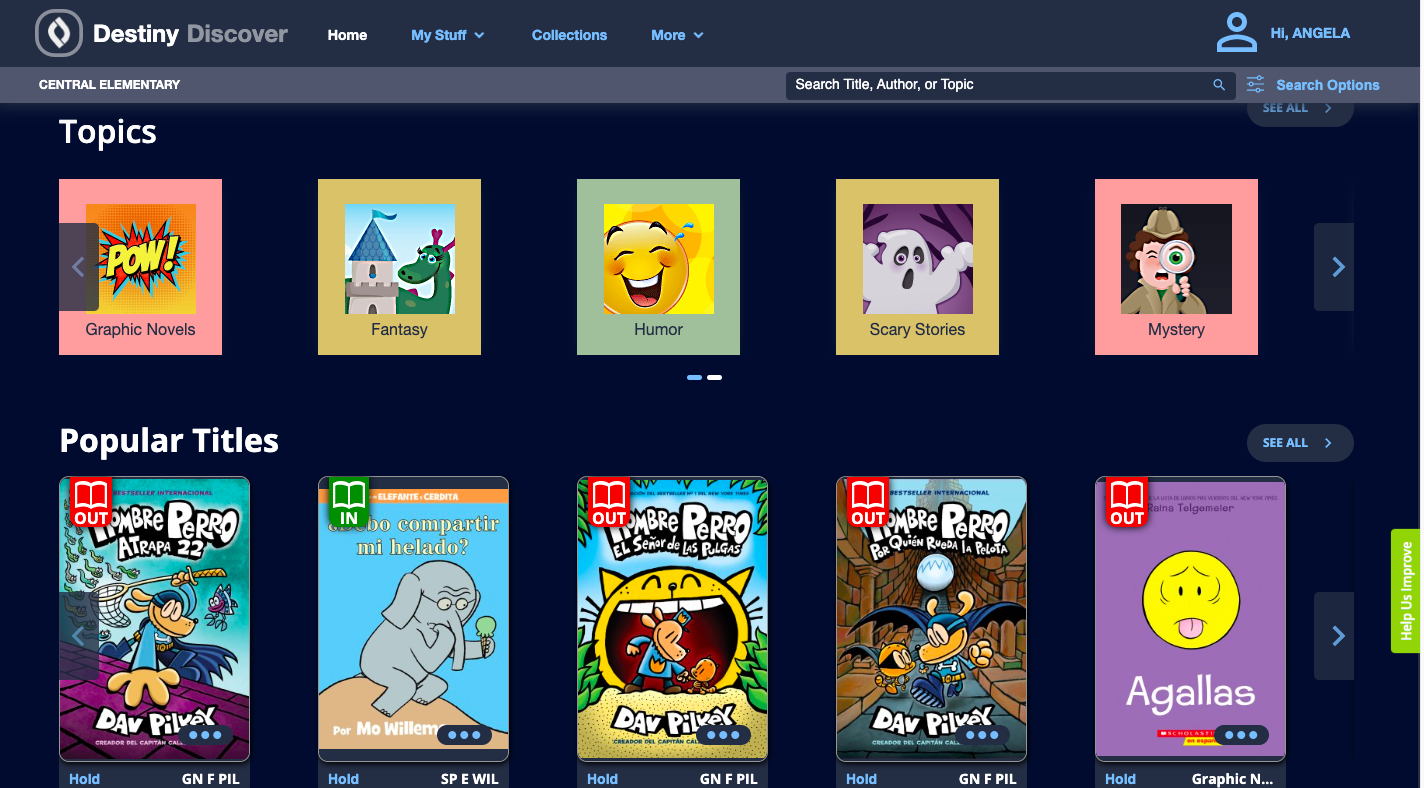This screenshot has width=1424, height=788.
Task: Go back in Popular Titles with left arrow
Action: [x=79, y=636]
